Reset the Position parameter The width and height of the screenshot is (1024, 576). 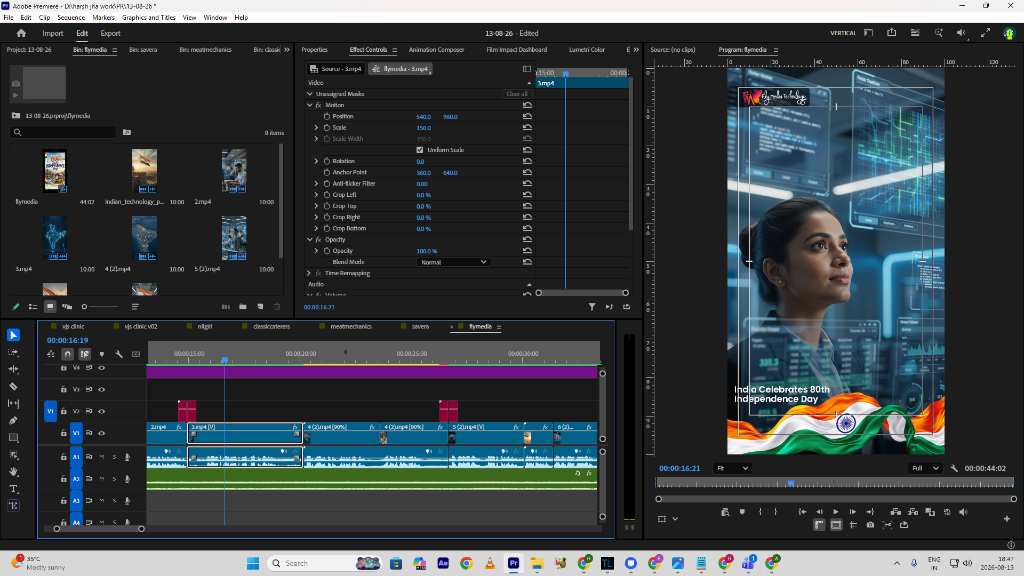(527, 116)
